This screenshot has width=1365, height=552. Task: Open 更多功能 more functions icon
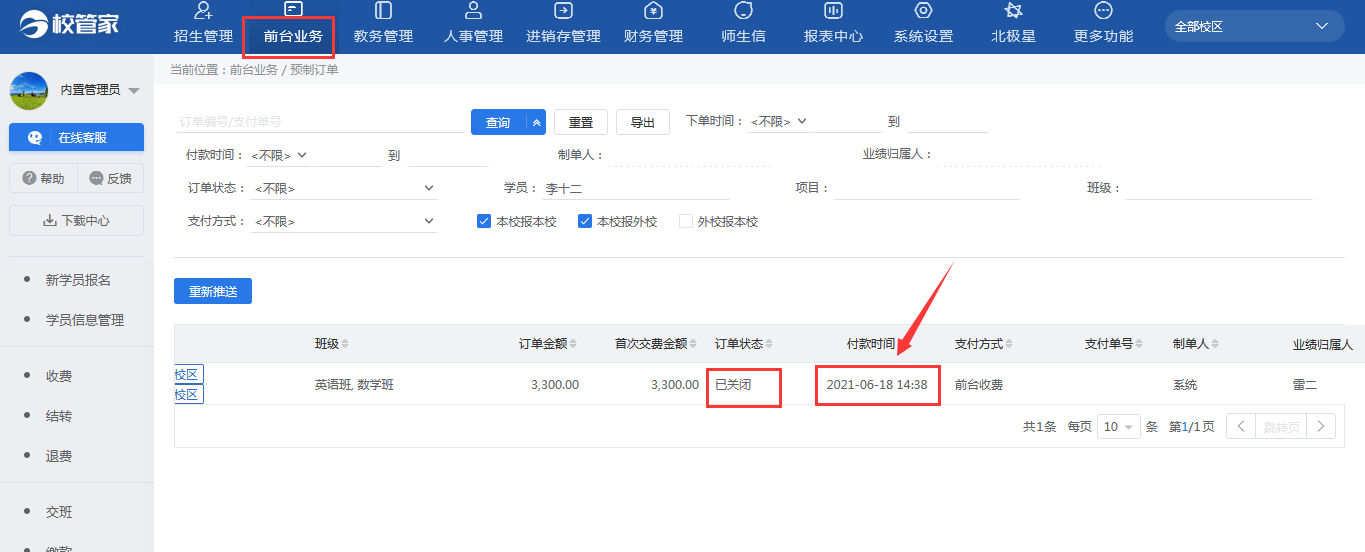1103,11
